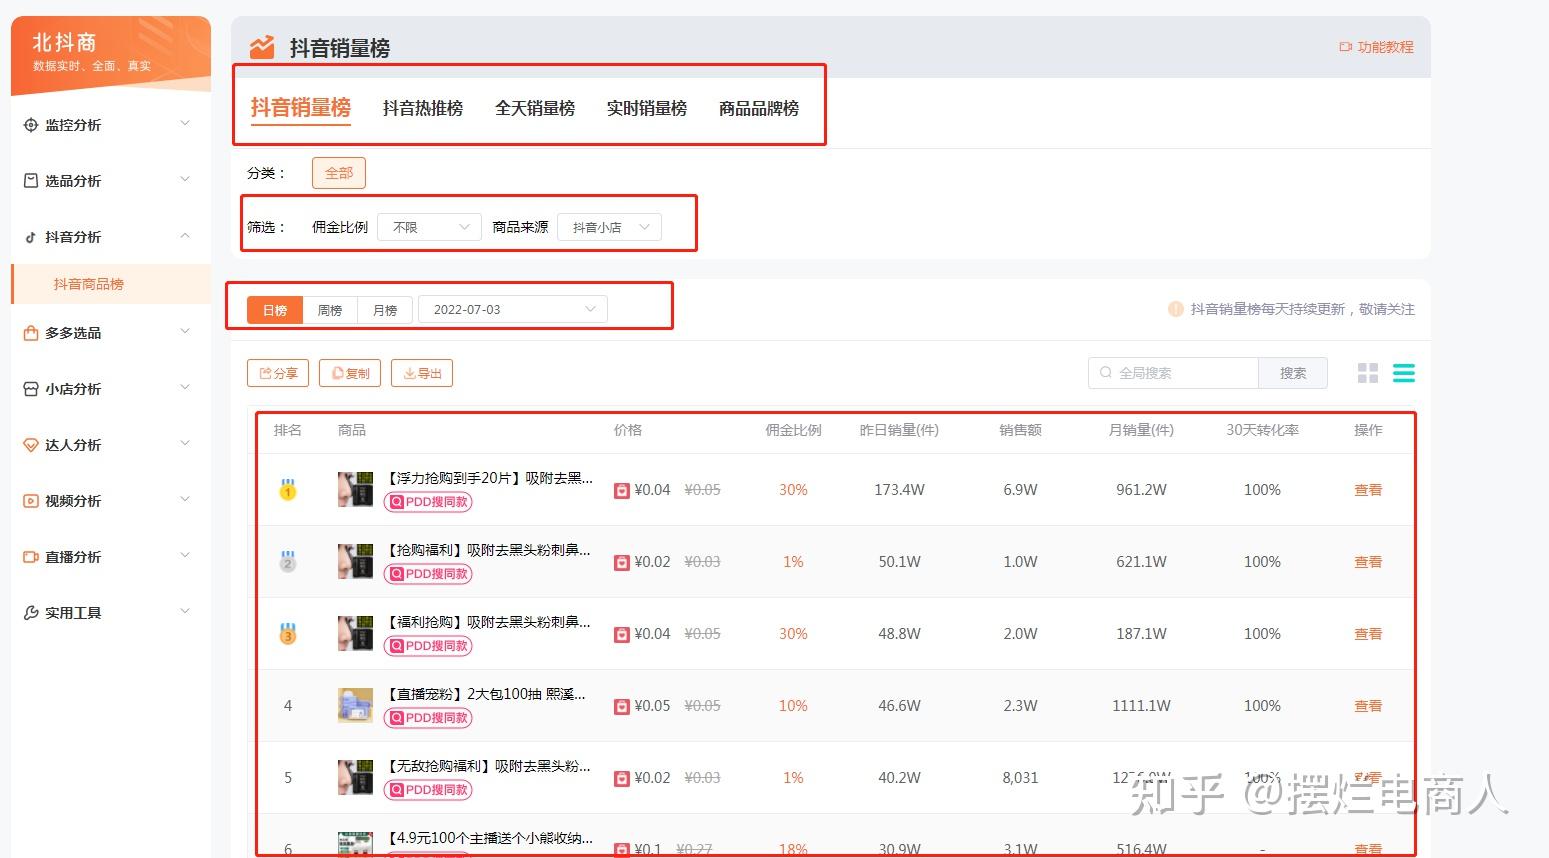Viewport: 1549px width, 858px height.
Task: Click 查看 for the 直播宠粉 row
Action: click(x=1368, y=706)
